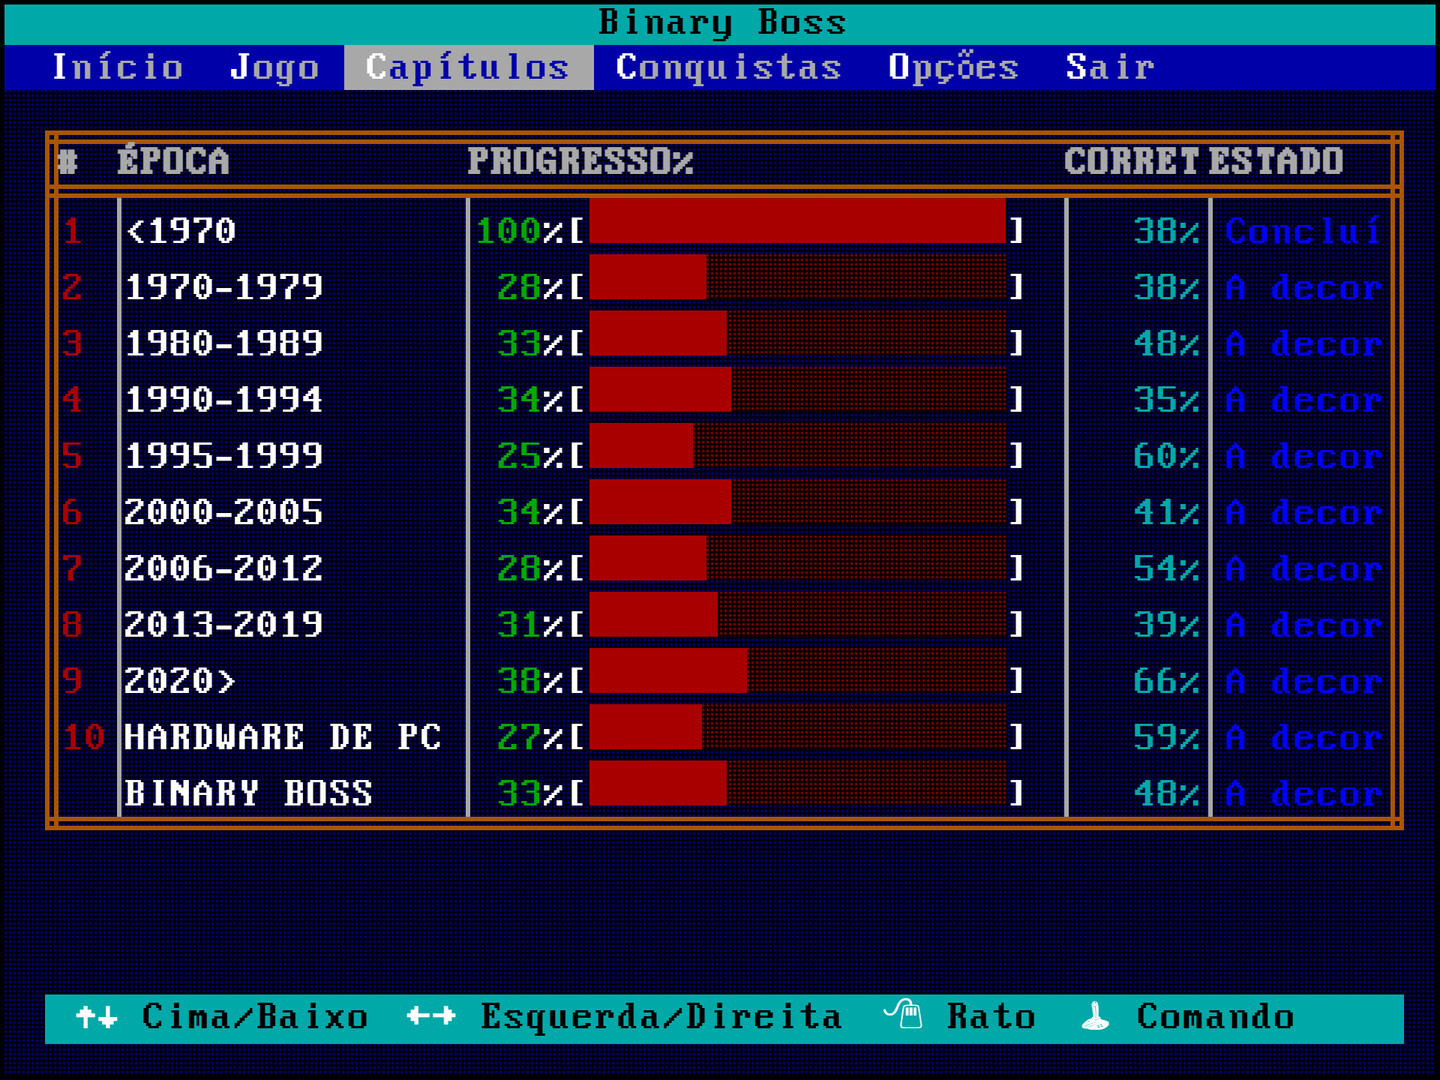
Task: Open the Início menu
Action: (x=118, y=67)
